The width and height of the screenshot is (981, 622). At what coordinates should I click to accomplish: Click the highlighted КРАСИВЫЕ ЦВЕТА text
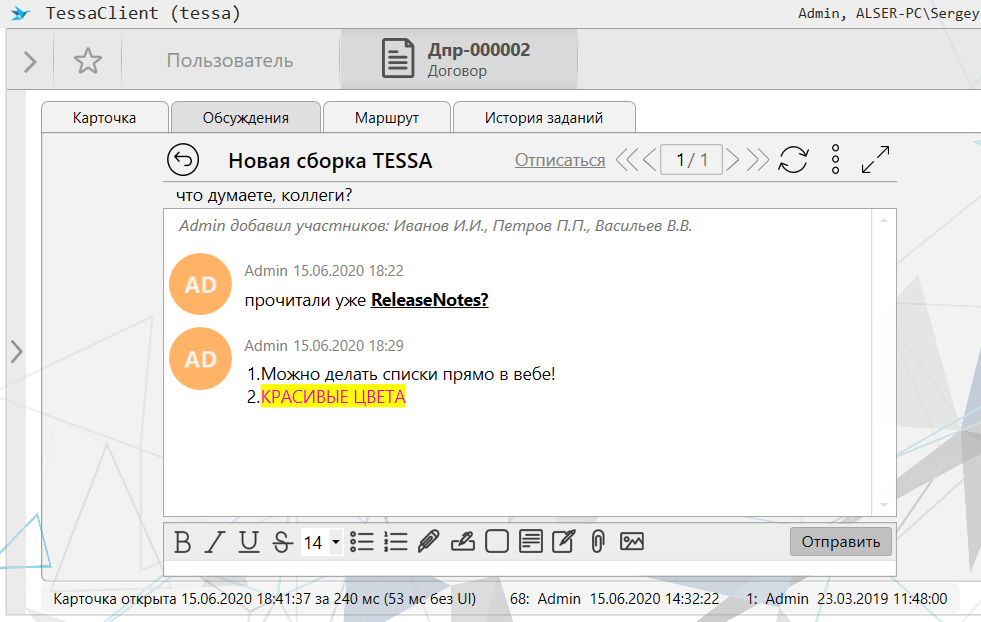(x=333, y=397)
